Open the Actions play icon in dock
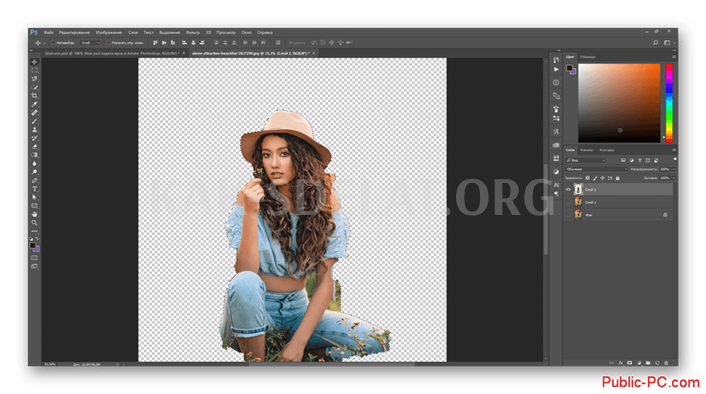The width and height of the screenshot is (706, 394). [x=556, y=69]
